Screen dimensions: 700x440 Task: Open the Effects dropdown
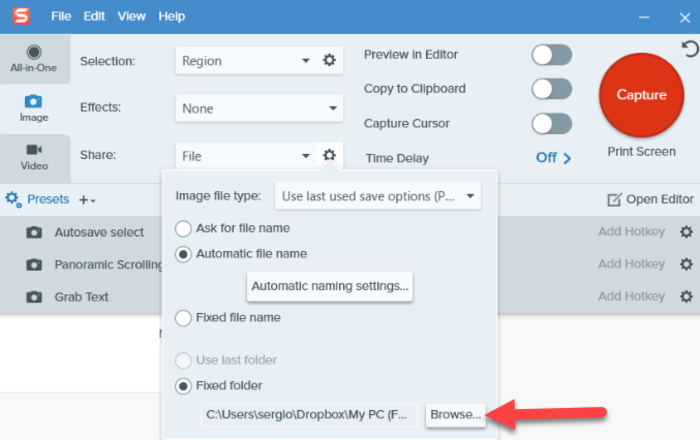[259, 108]
